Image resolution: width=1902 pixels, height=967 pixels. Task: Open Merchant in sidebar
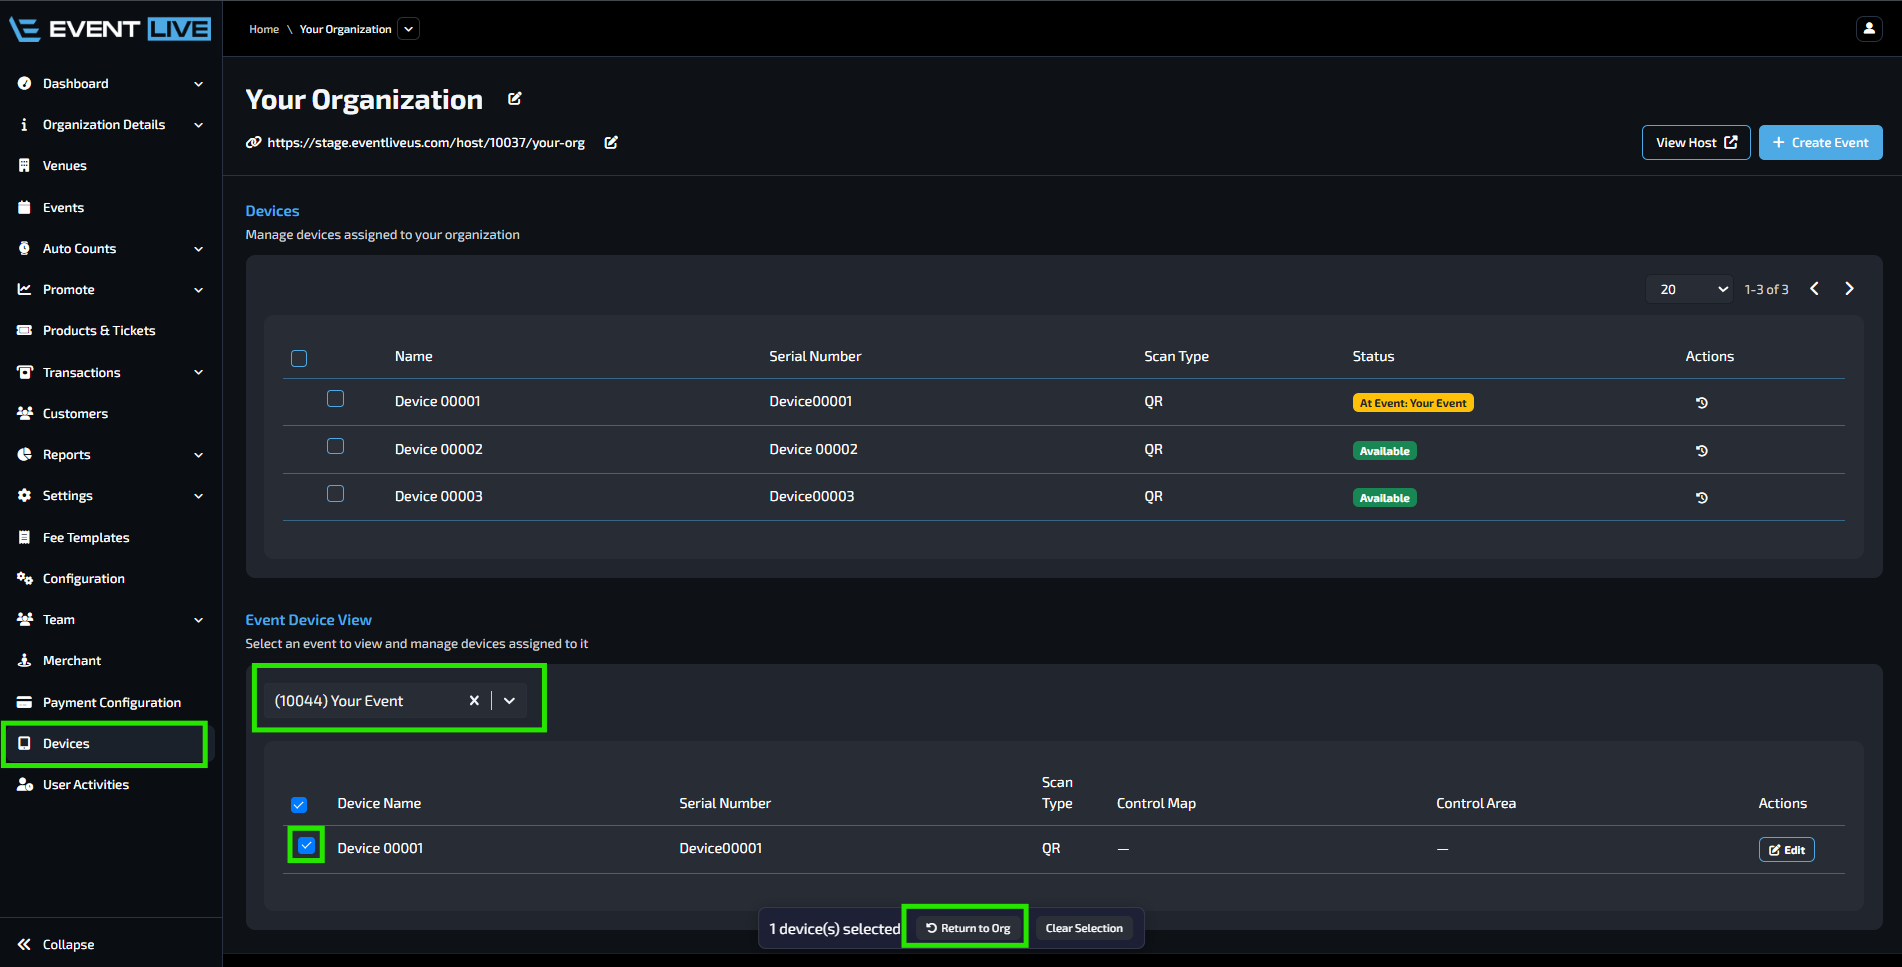72,661
